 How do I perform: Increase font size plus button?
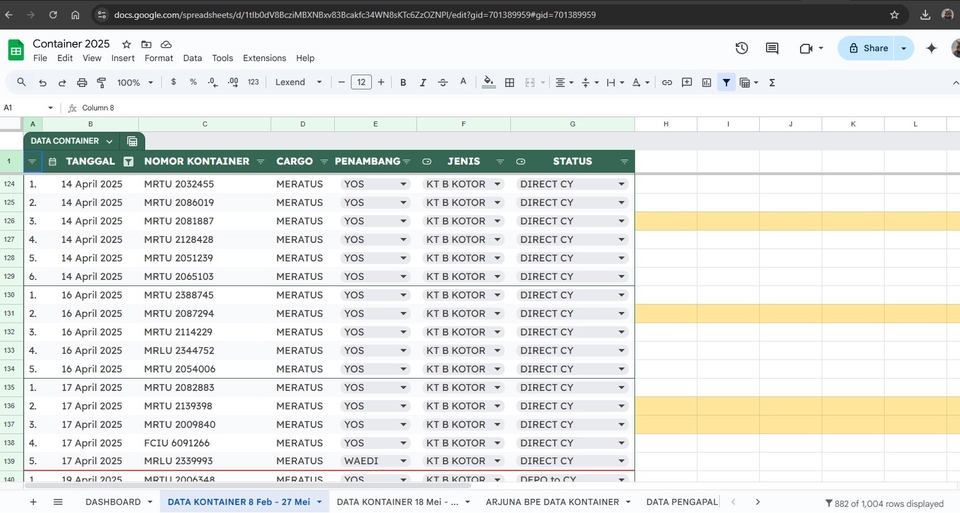[x=381, y=82]
